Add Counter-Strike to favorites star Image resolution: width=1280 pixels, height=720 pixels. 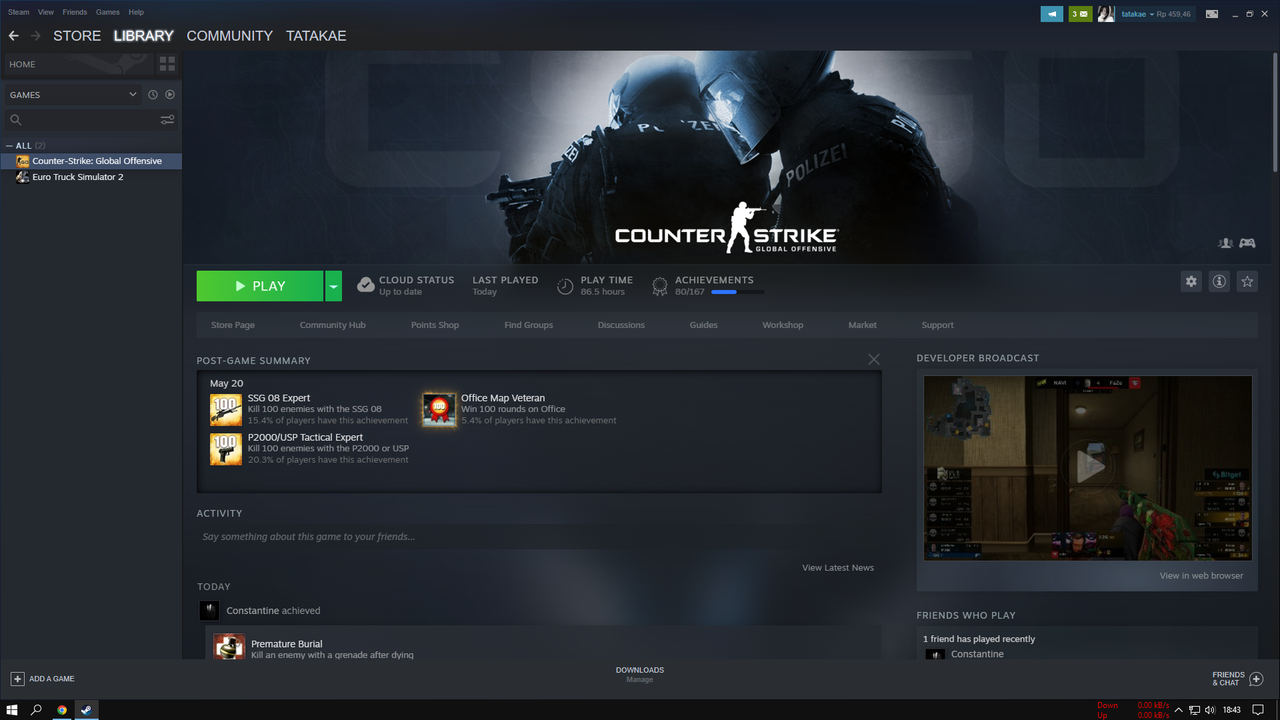pyautogui.click(x=1247, y=282)
